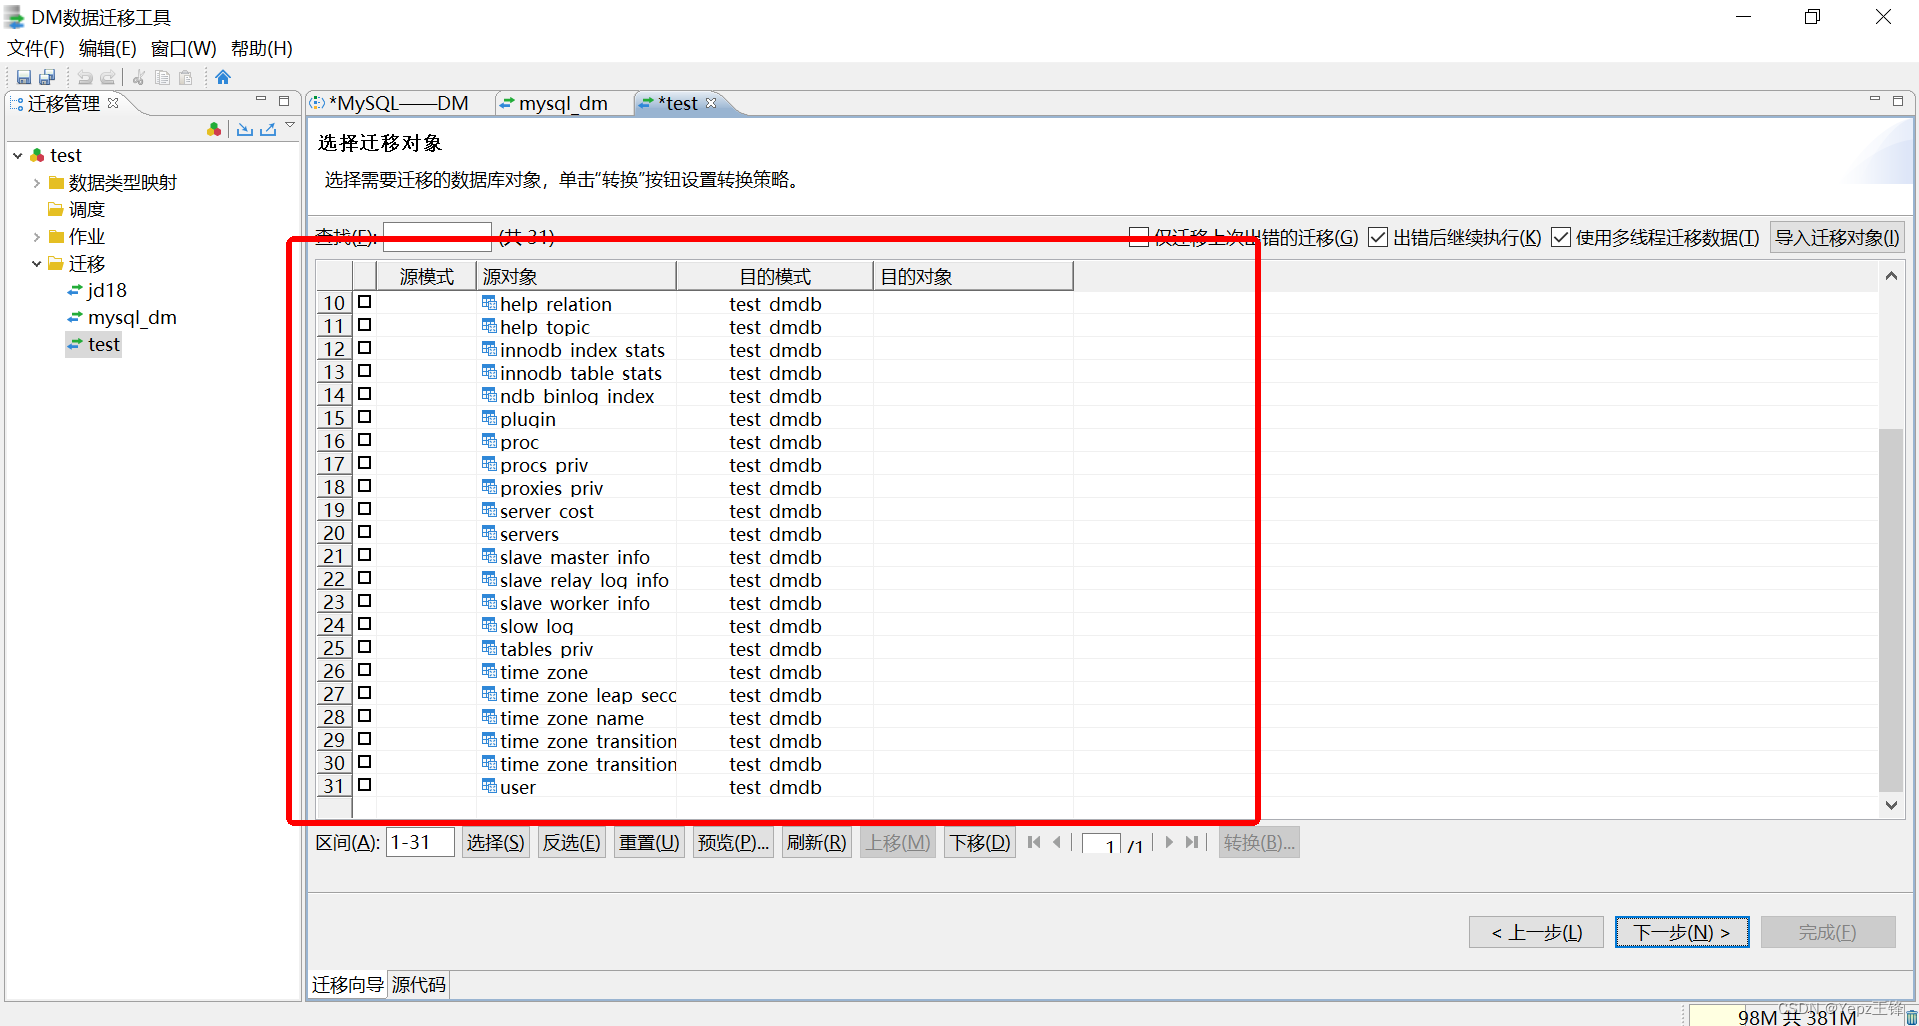Image resolution: width=1919 pixels, height=1026 pixels.
Task: Click the 调度 folder icon
Action: coord(56,209)
